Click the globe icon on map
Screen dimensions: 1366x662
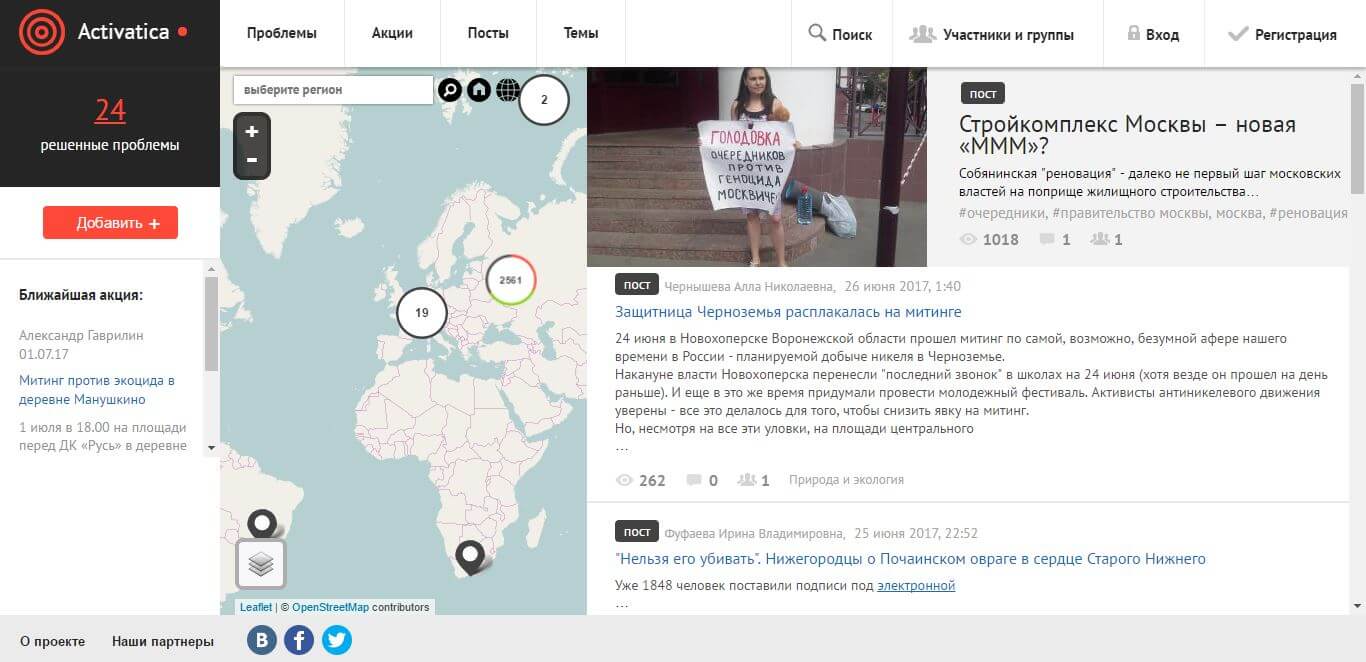[508, 90]
